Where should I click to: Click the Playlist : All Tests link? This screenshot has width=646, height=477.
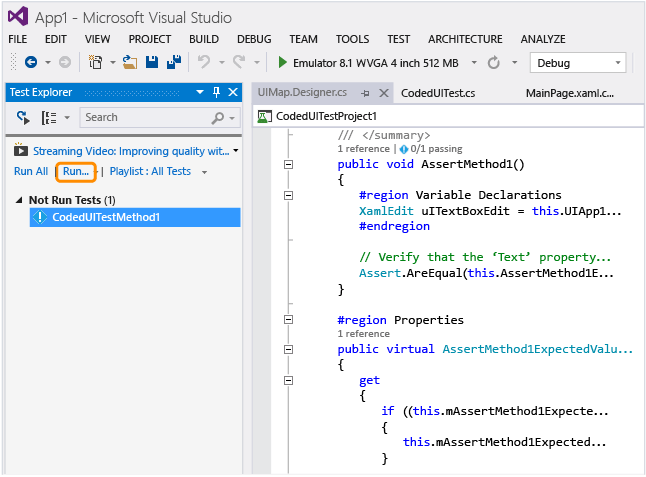click(150, 171)
